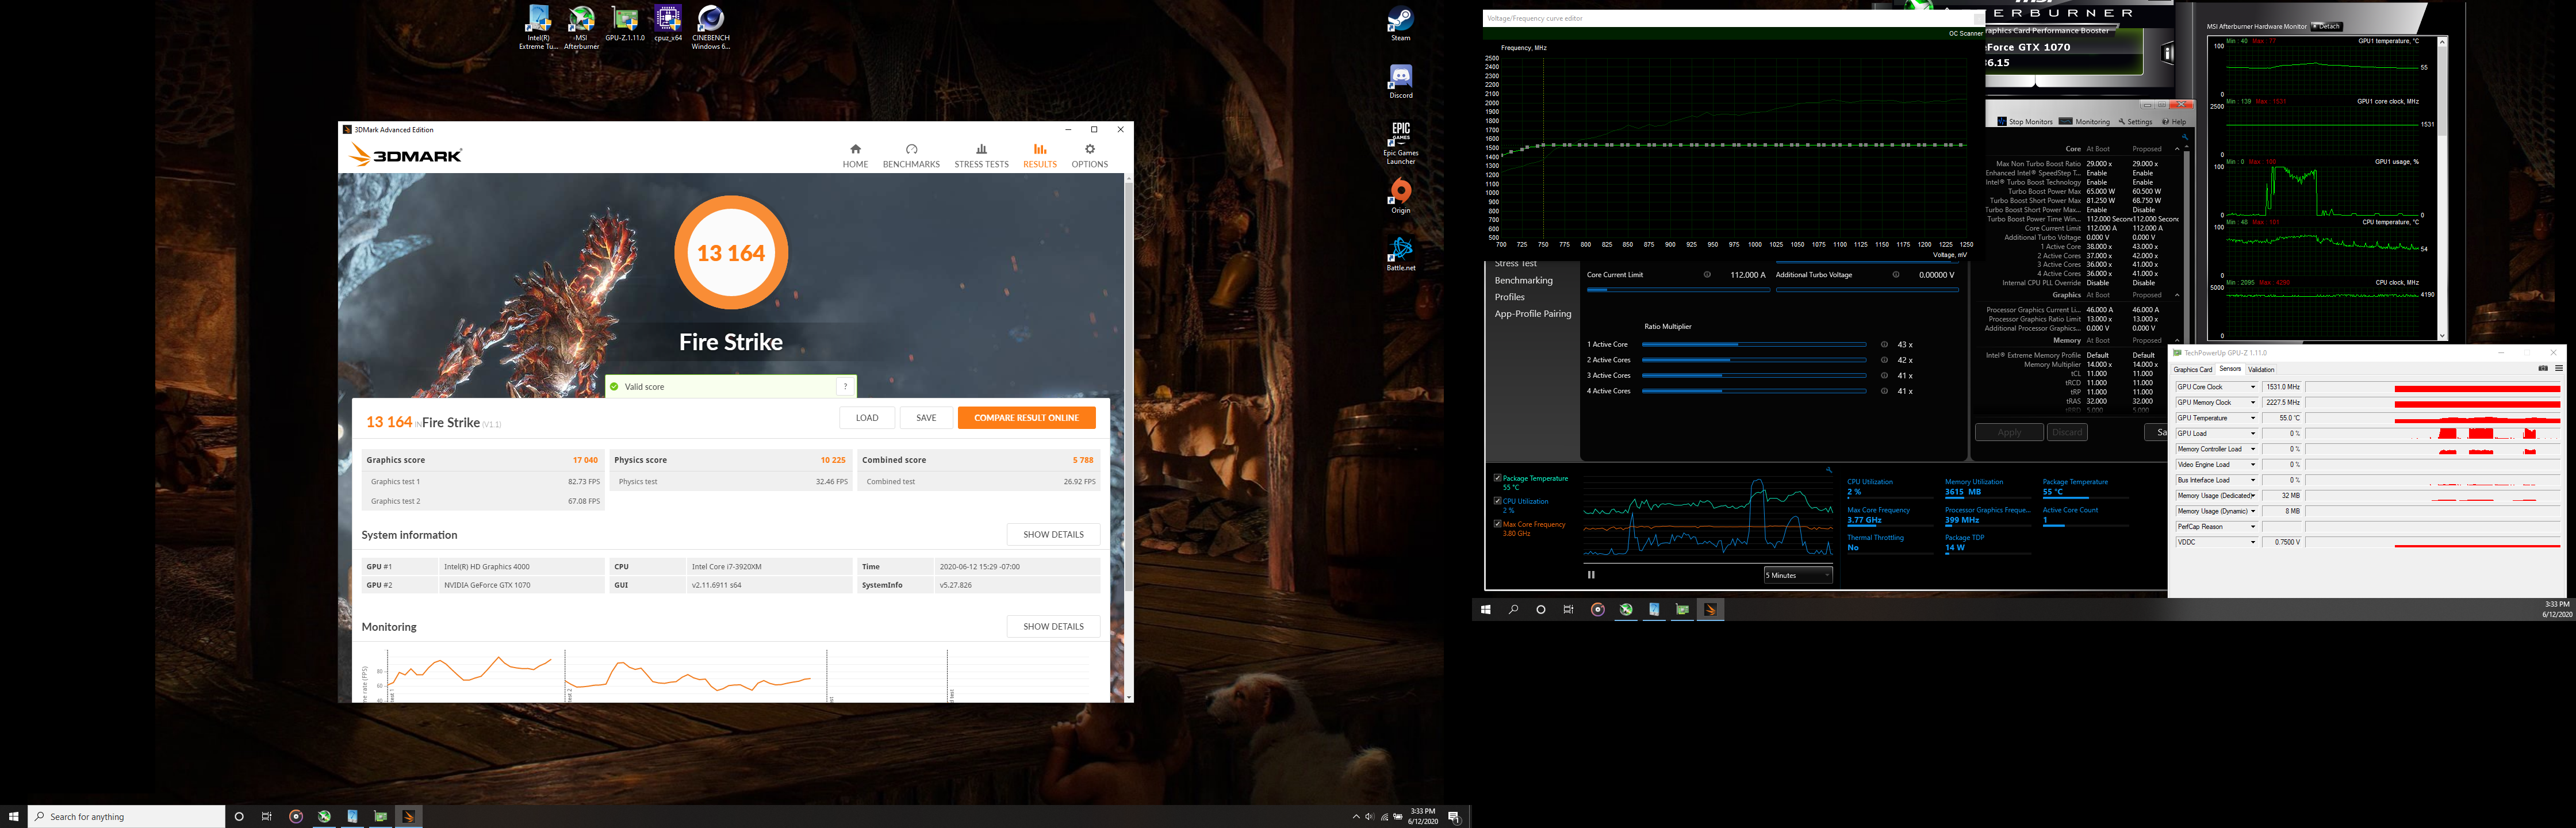Viewport: 2576px width, 828px height.
Task: Click info icon next to Additional Turbo Voltage
Action: 1895,275
